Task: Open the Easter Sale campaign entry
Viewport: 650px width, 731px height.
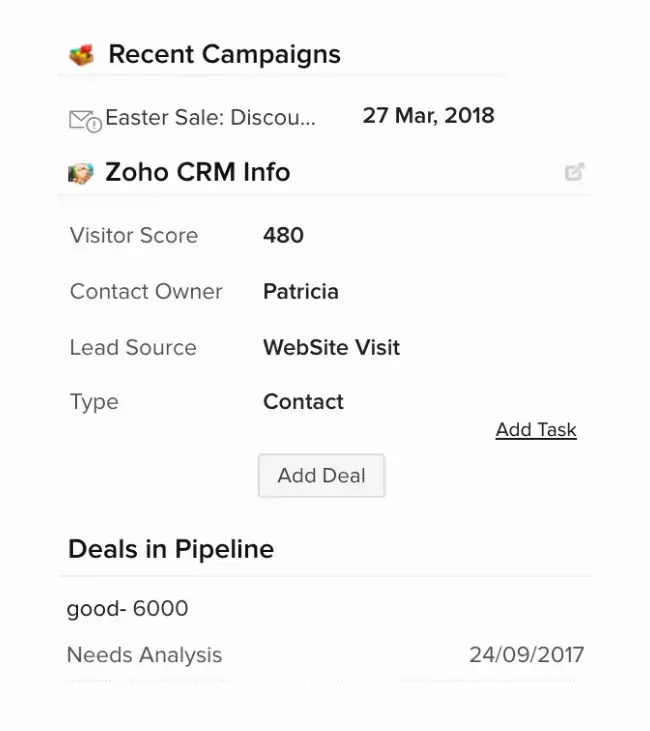Action: click(x=210, y=118)
